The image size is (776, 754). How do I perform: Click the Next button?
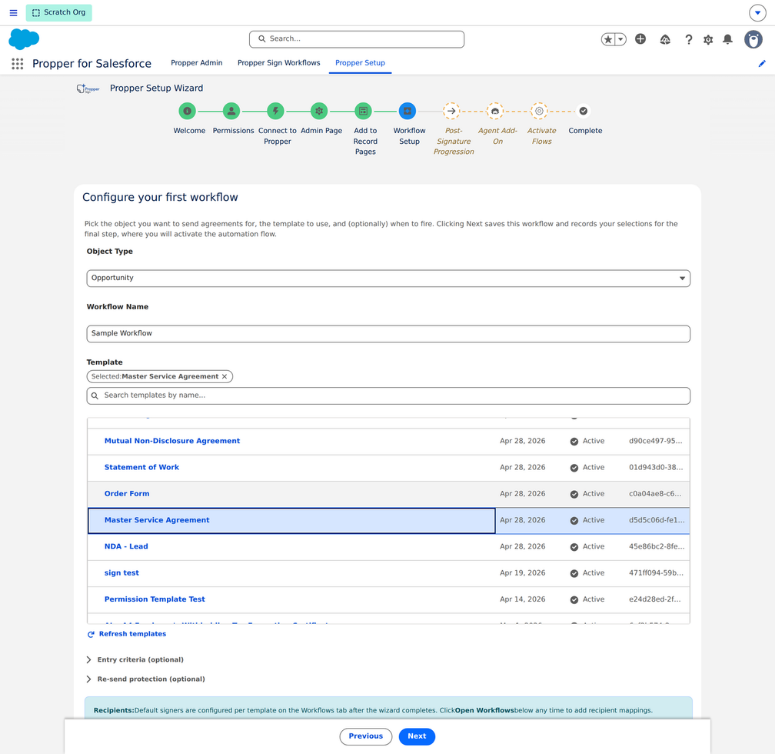(x=417, y=736)
